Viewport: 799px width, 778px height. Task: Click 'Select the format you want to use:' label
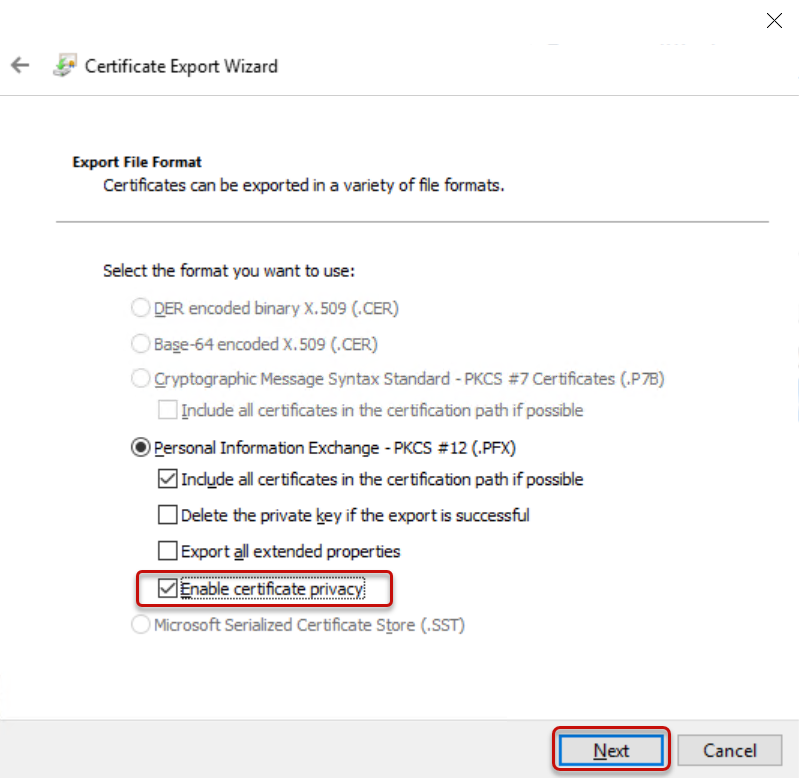pyautogui.click(x=229, y=271)
